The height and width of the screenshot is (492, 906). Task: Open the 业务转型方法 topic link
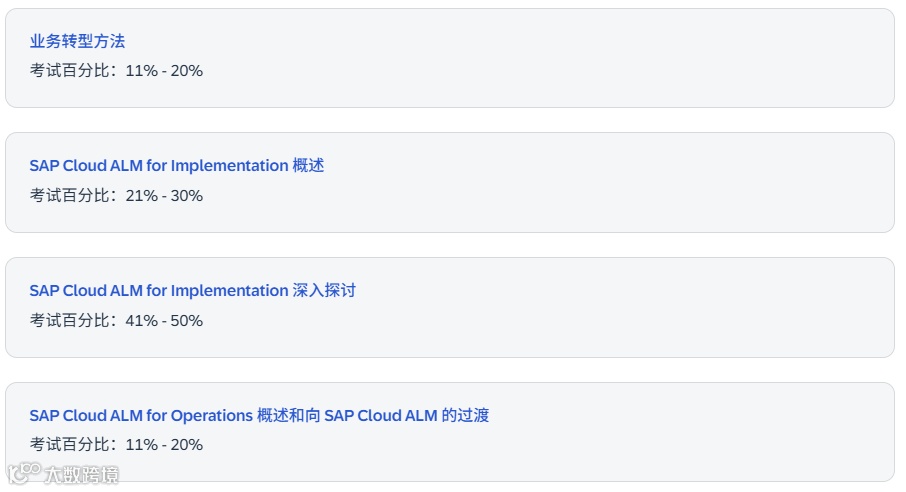[x=77, y=41]
